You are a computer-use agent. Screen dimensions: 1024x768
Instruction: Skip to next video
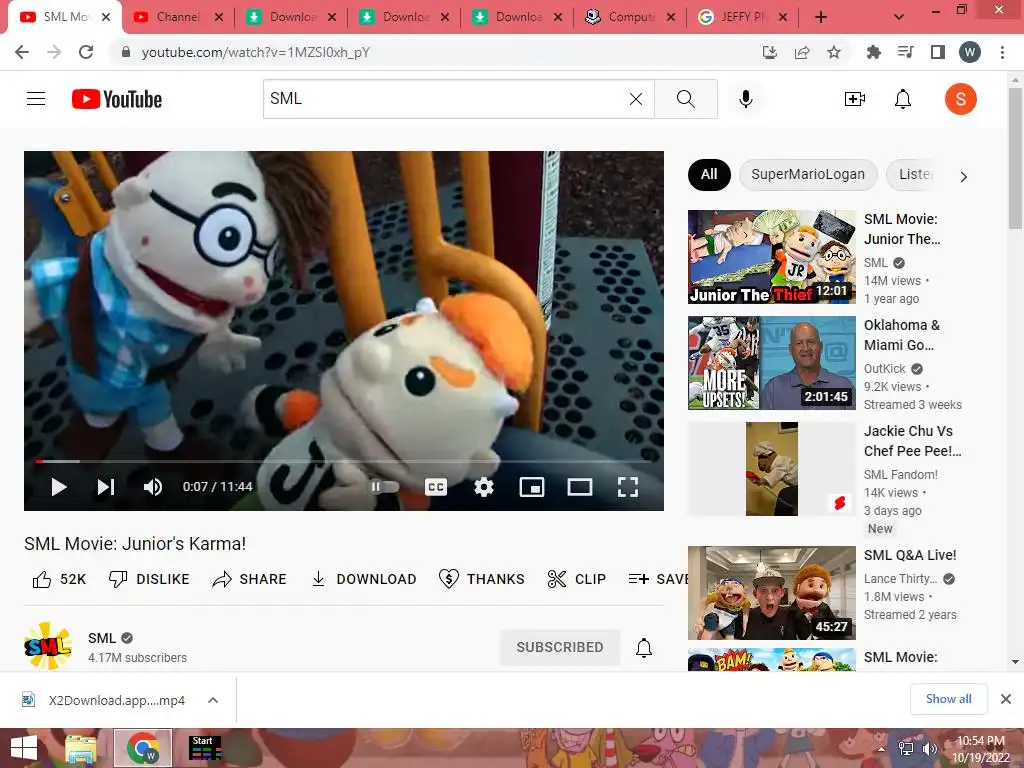tap(106, 487)
